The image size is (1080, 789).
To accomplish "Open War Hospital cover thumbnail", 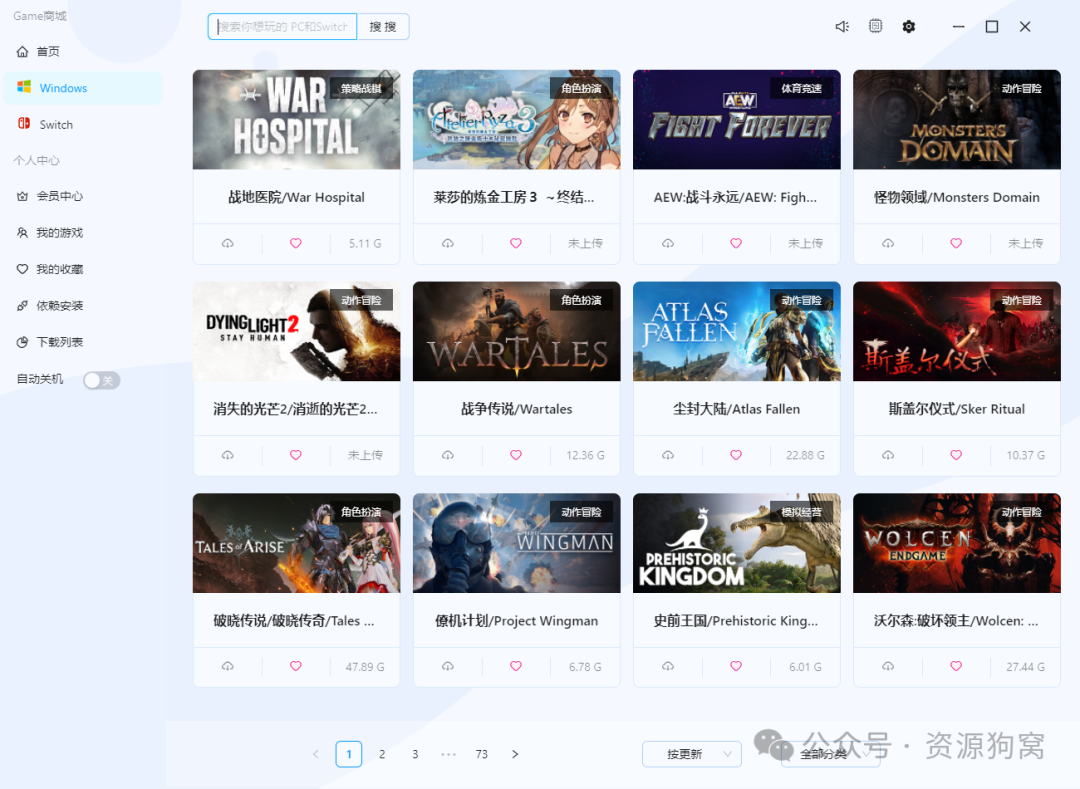I will pyautogui.click(x=296, y=119).
